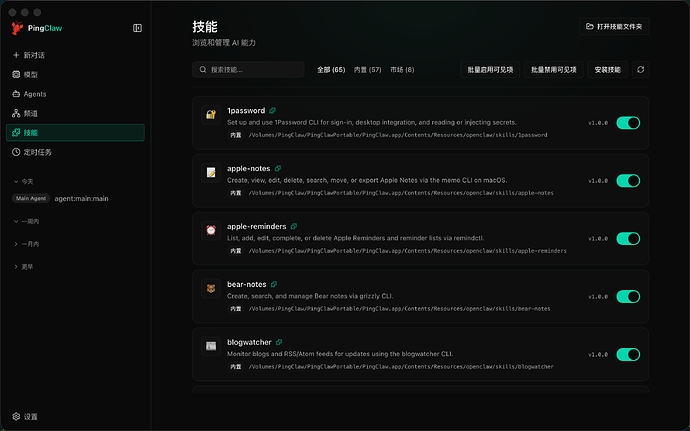690x431 pixels.
Task: Click the 安装技能 button
Action: (607, 70)
